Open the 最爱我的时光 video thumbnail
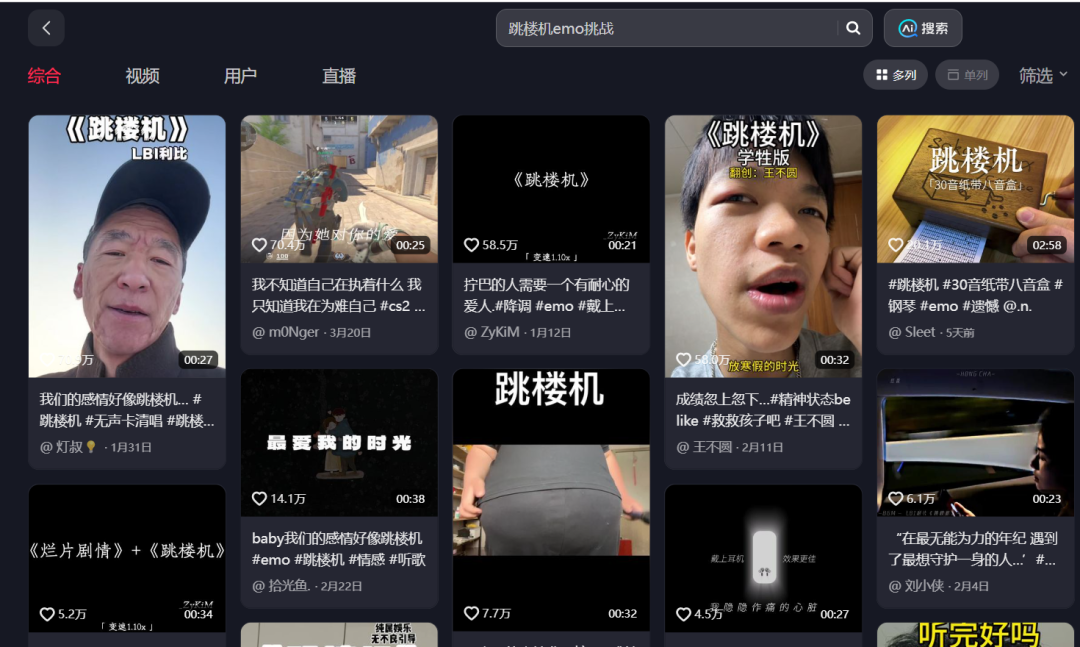 339,442
